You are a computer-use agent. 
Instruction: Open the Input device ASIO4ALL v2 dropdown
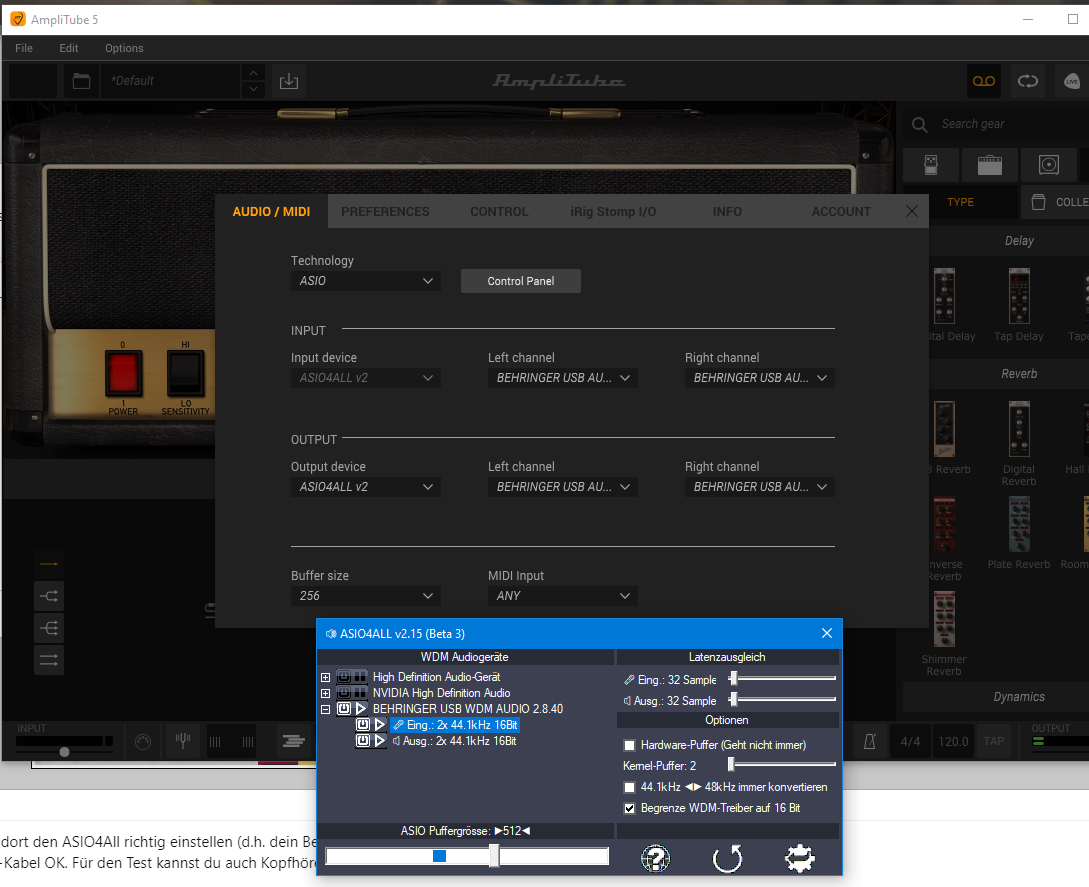365,379
